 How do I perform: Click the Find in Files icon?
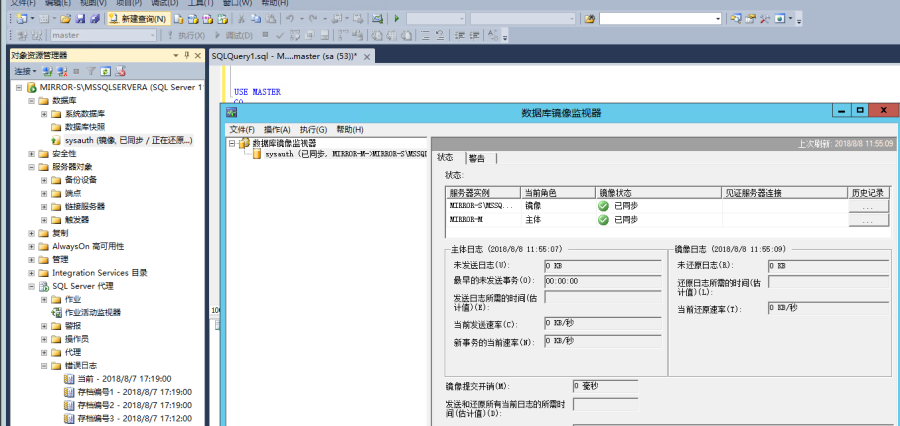589,19
